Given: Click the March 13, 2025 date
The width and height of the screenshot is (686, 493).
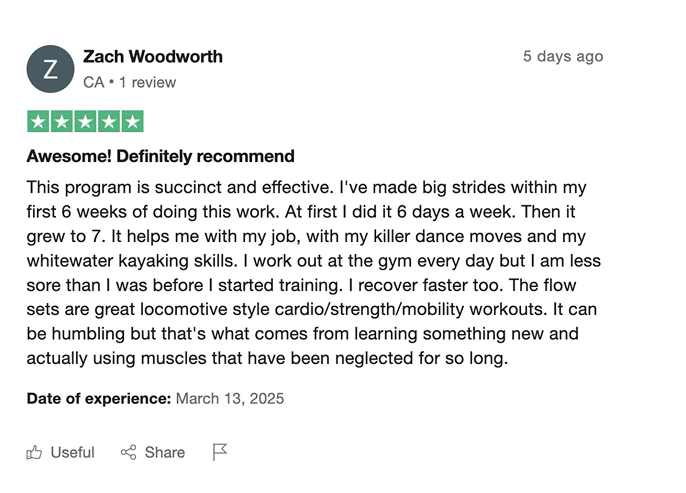Looking at the screenshot, I should 230,398.
